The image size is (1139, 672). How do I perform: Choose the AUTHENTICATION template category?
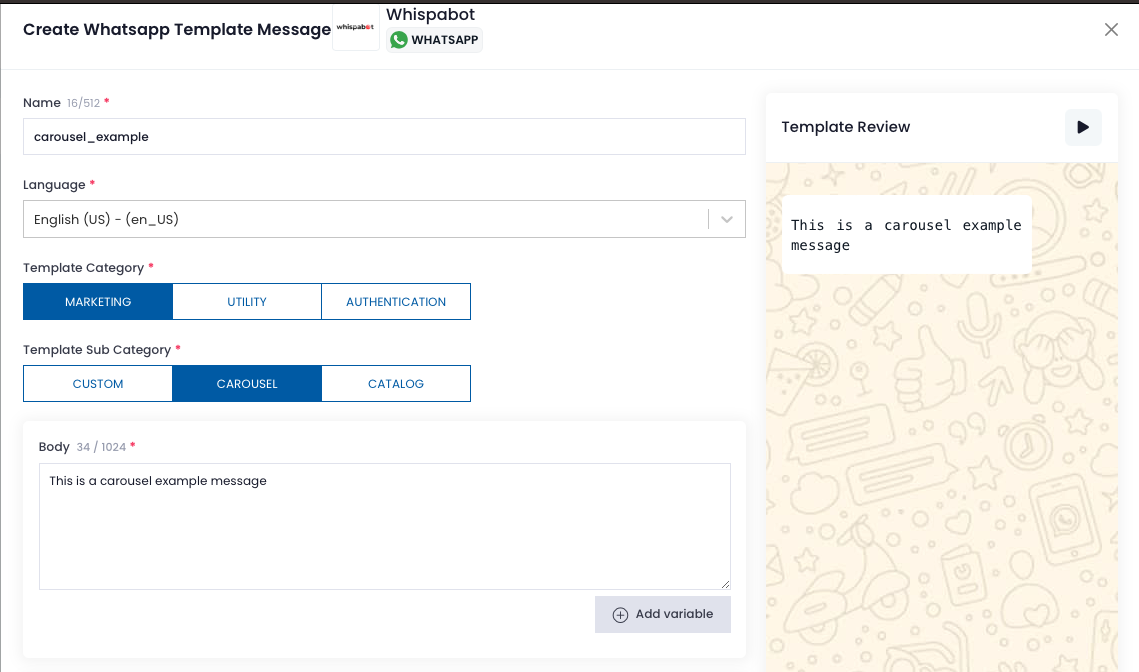(396, 301)
